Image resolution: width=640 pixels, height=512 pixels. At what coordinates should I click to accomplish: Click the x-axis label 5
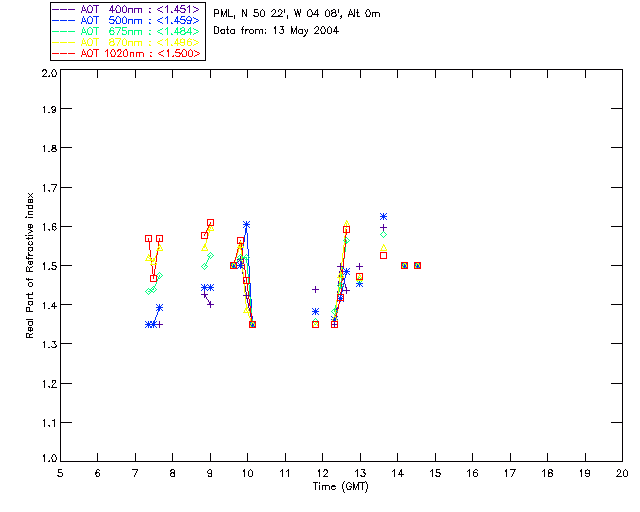60,473
